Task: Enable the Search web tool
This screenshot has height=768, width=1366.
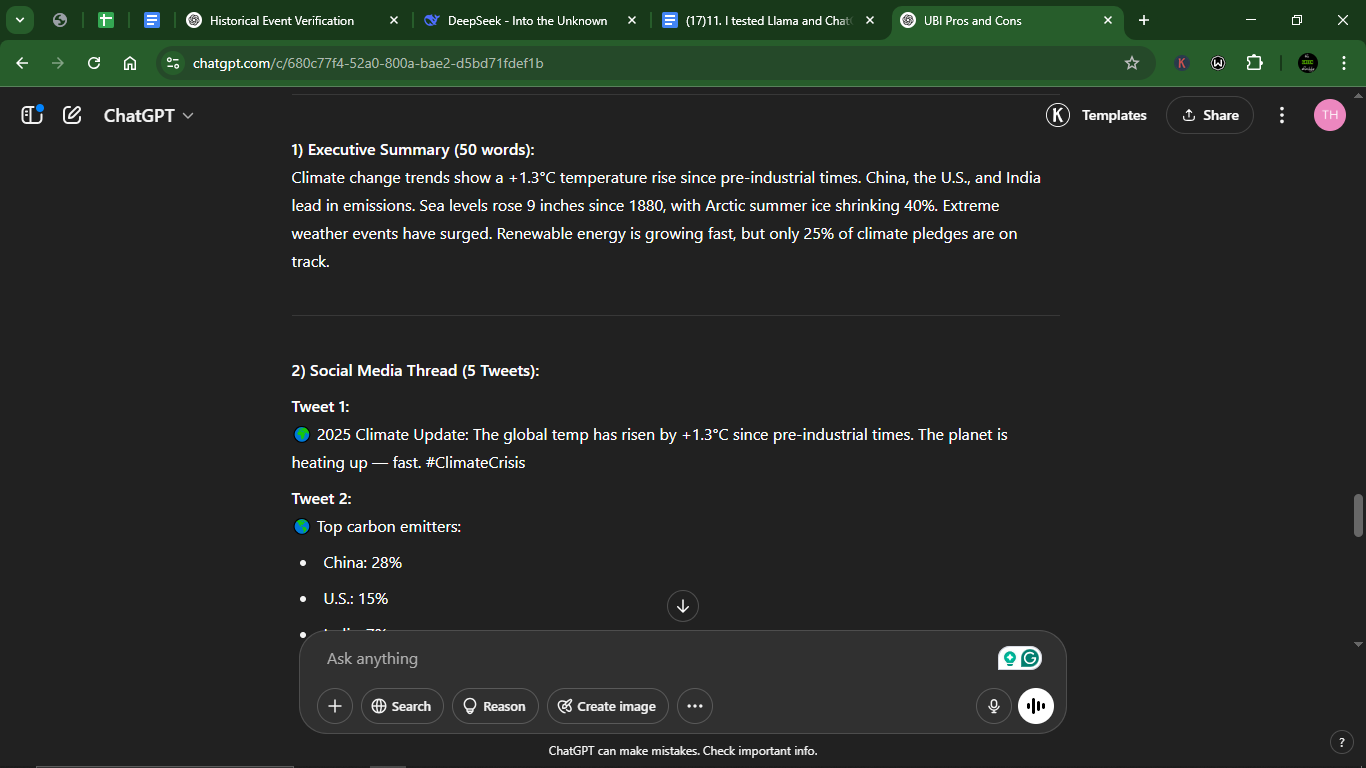Action: pos(402,706)
